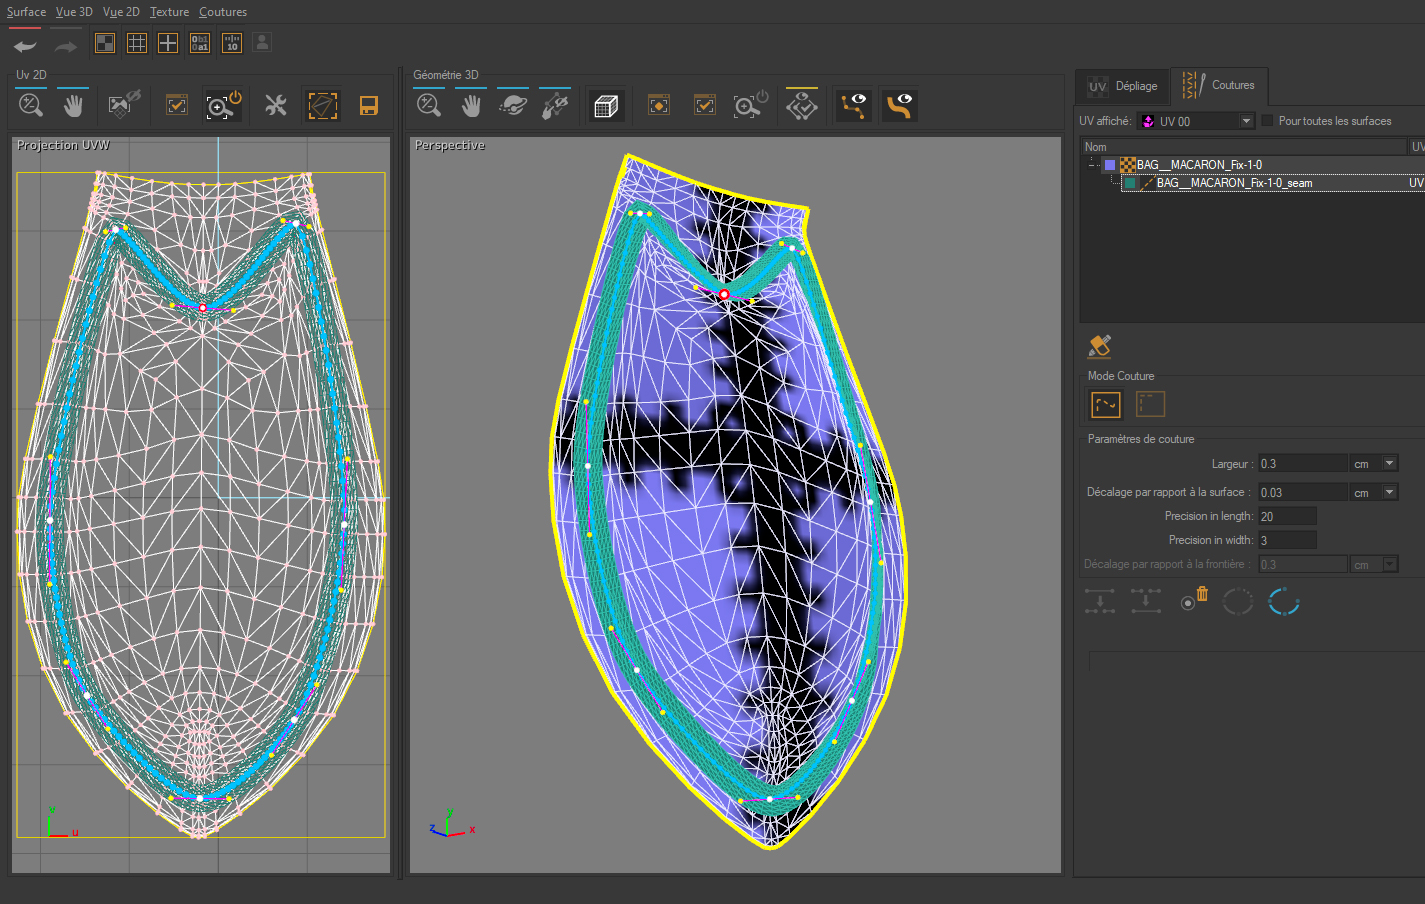Toggle seam curve visibility eye icon
Screen dimensions: 1425x904
pyautogui.click(x=899, y=105)
